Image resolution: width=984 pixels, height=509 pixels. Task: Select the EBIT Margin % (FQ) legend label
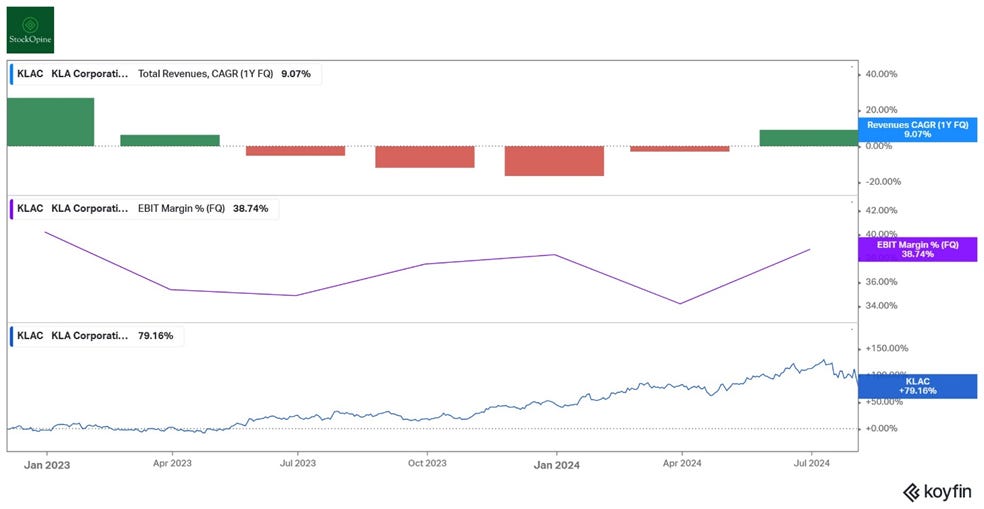tap(144, 209)
